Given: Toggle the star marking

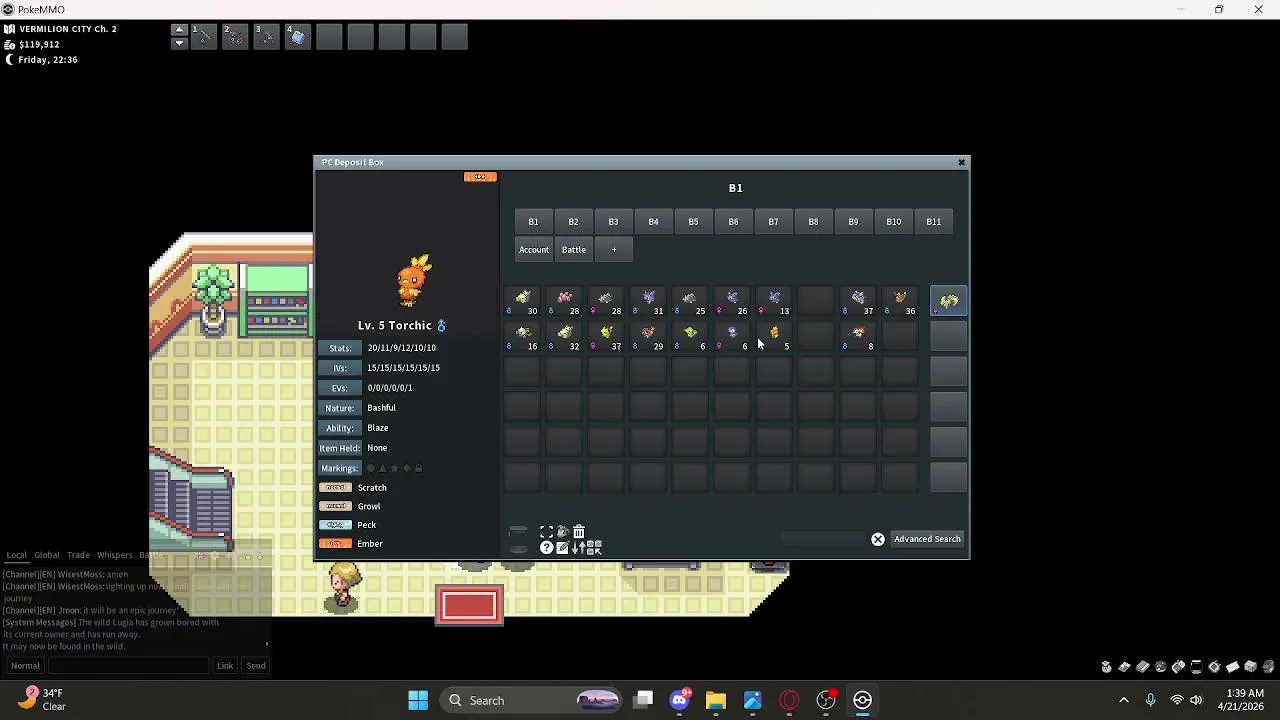Looking at the screenshot, I should [x=395, y=468].
